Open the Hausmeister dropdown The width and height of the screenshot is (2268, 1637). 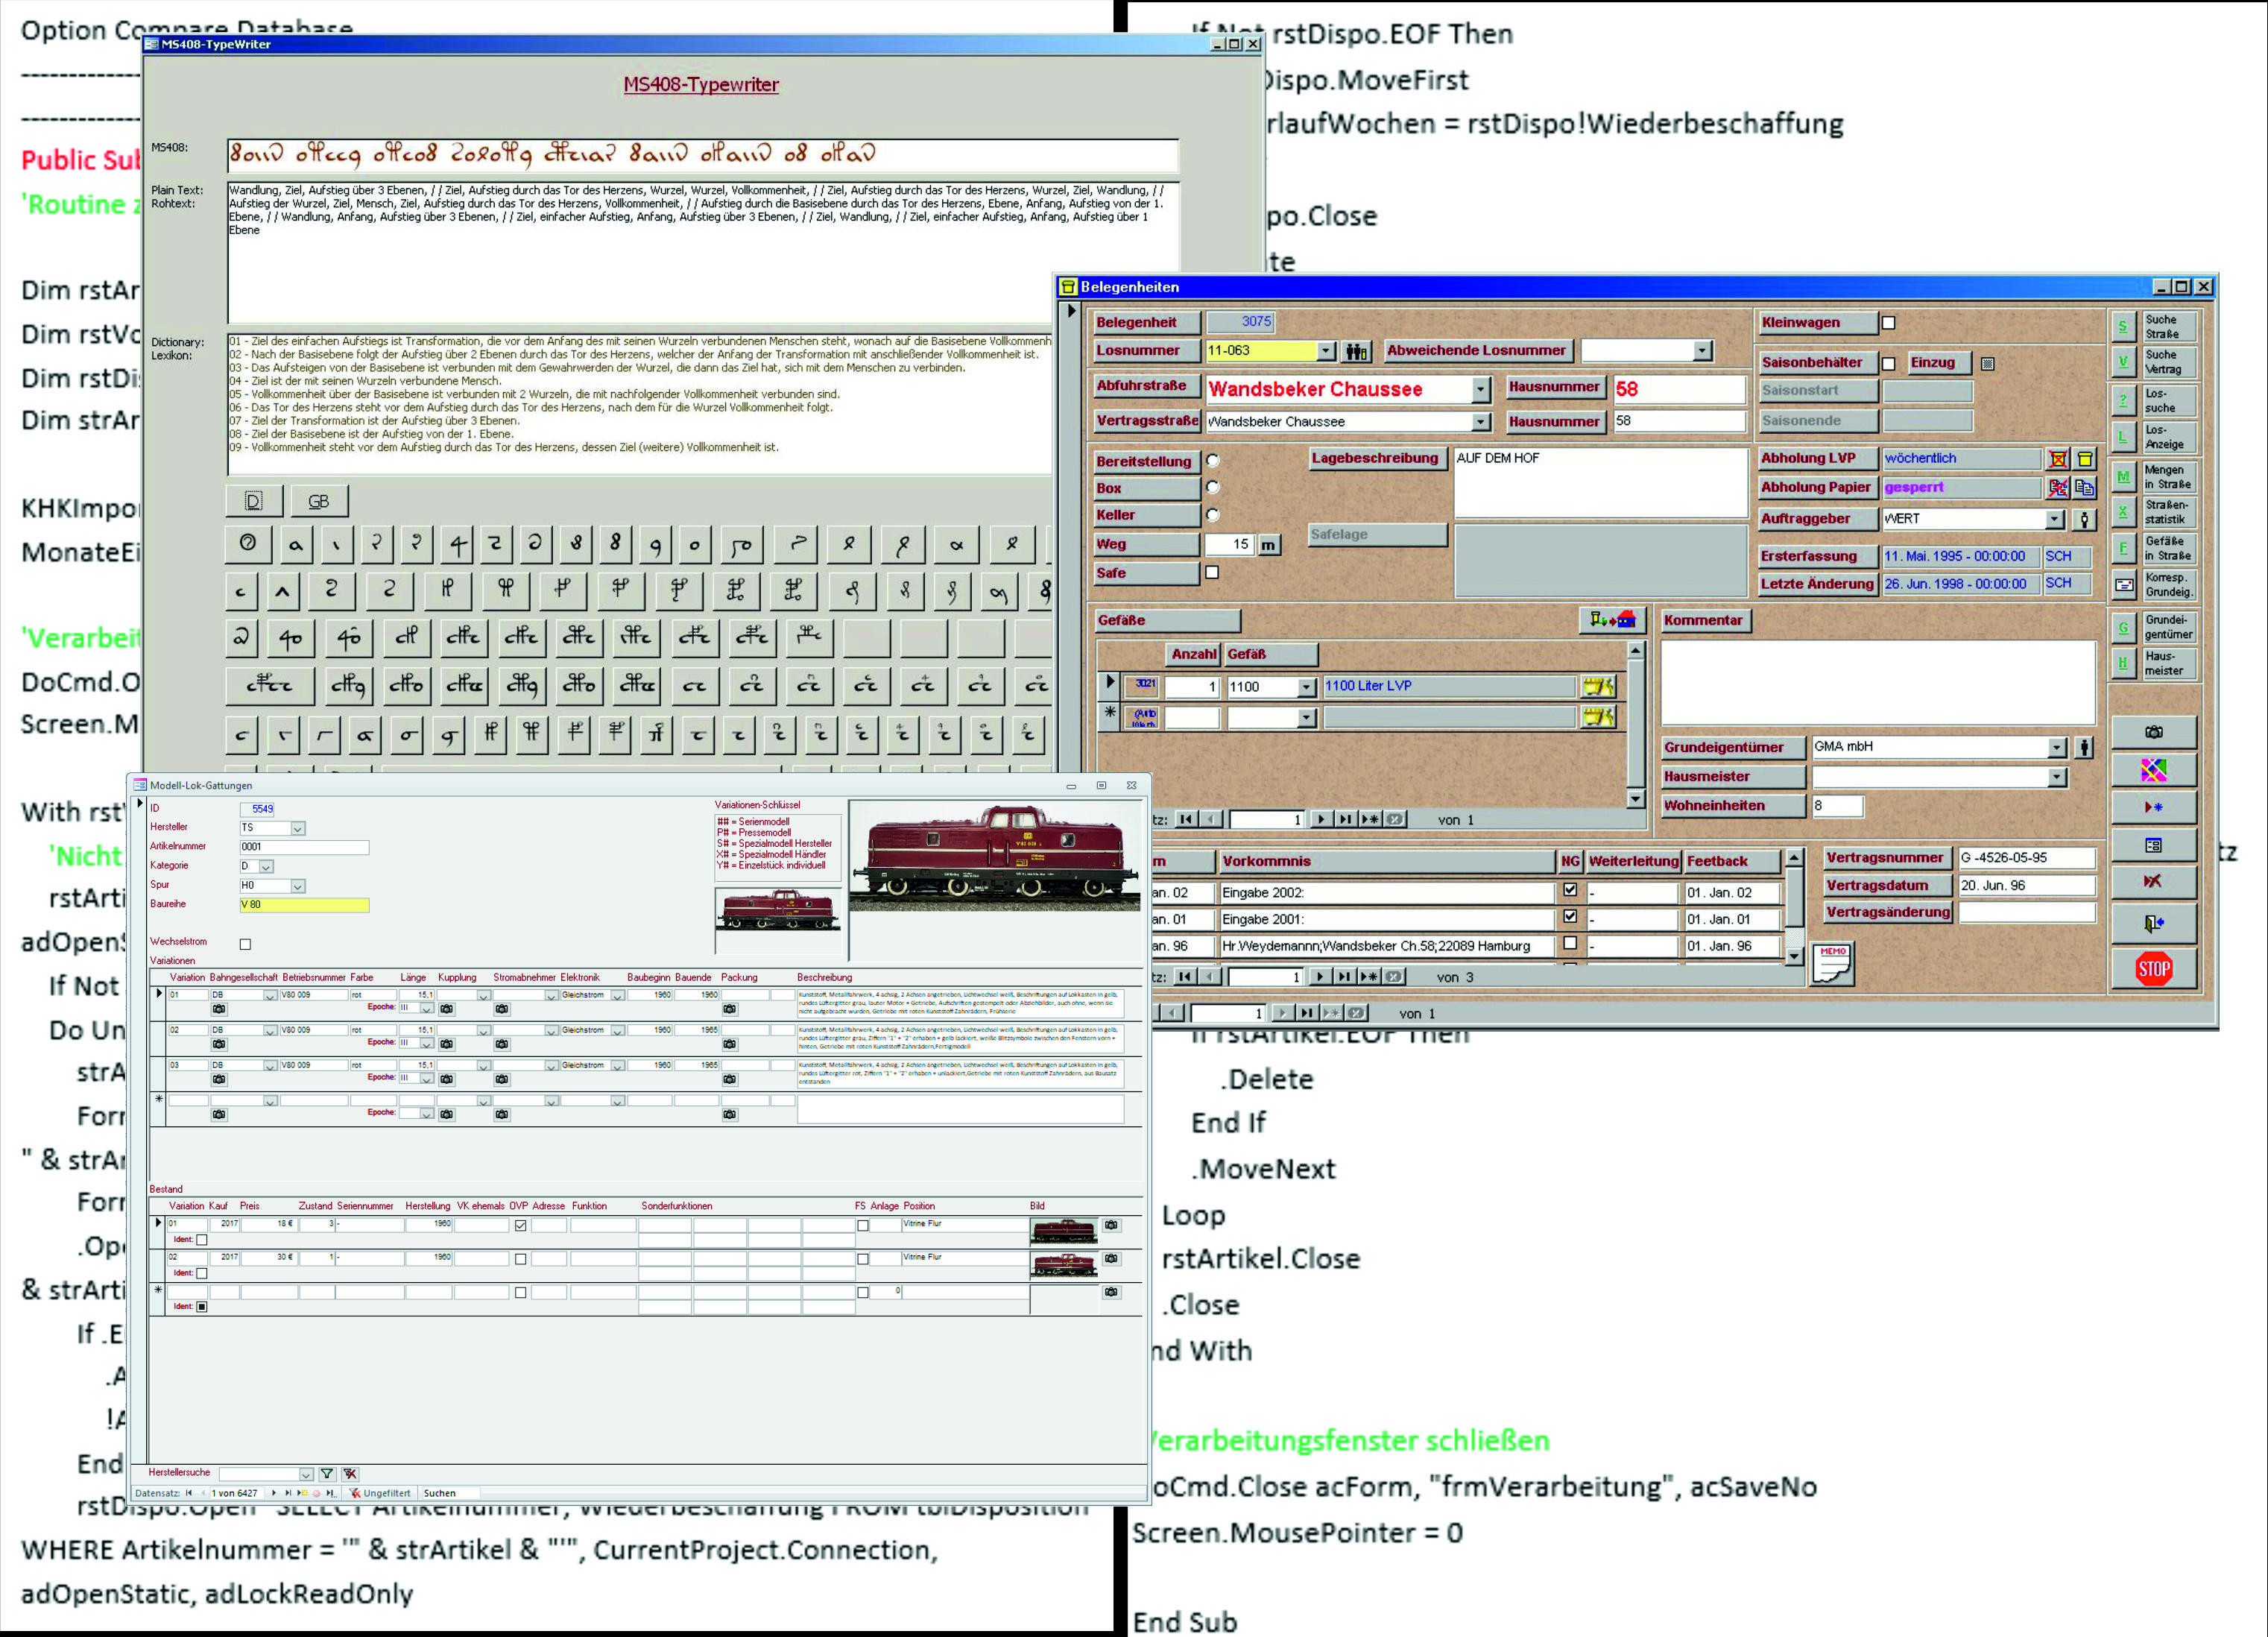[2056, 777]
